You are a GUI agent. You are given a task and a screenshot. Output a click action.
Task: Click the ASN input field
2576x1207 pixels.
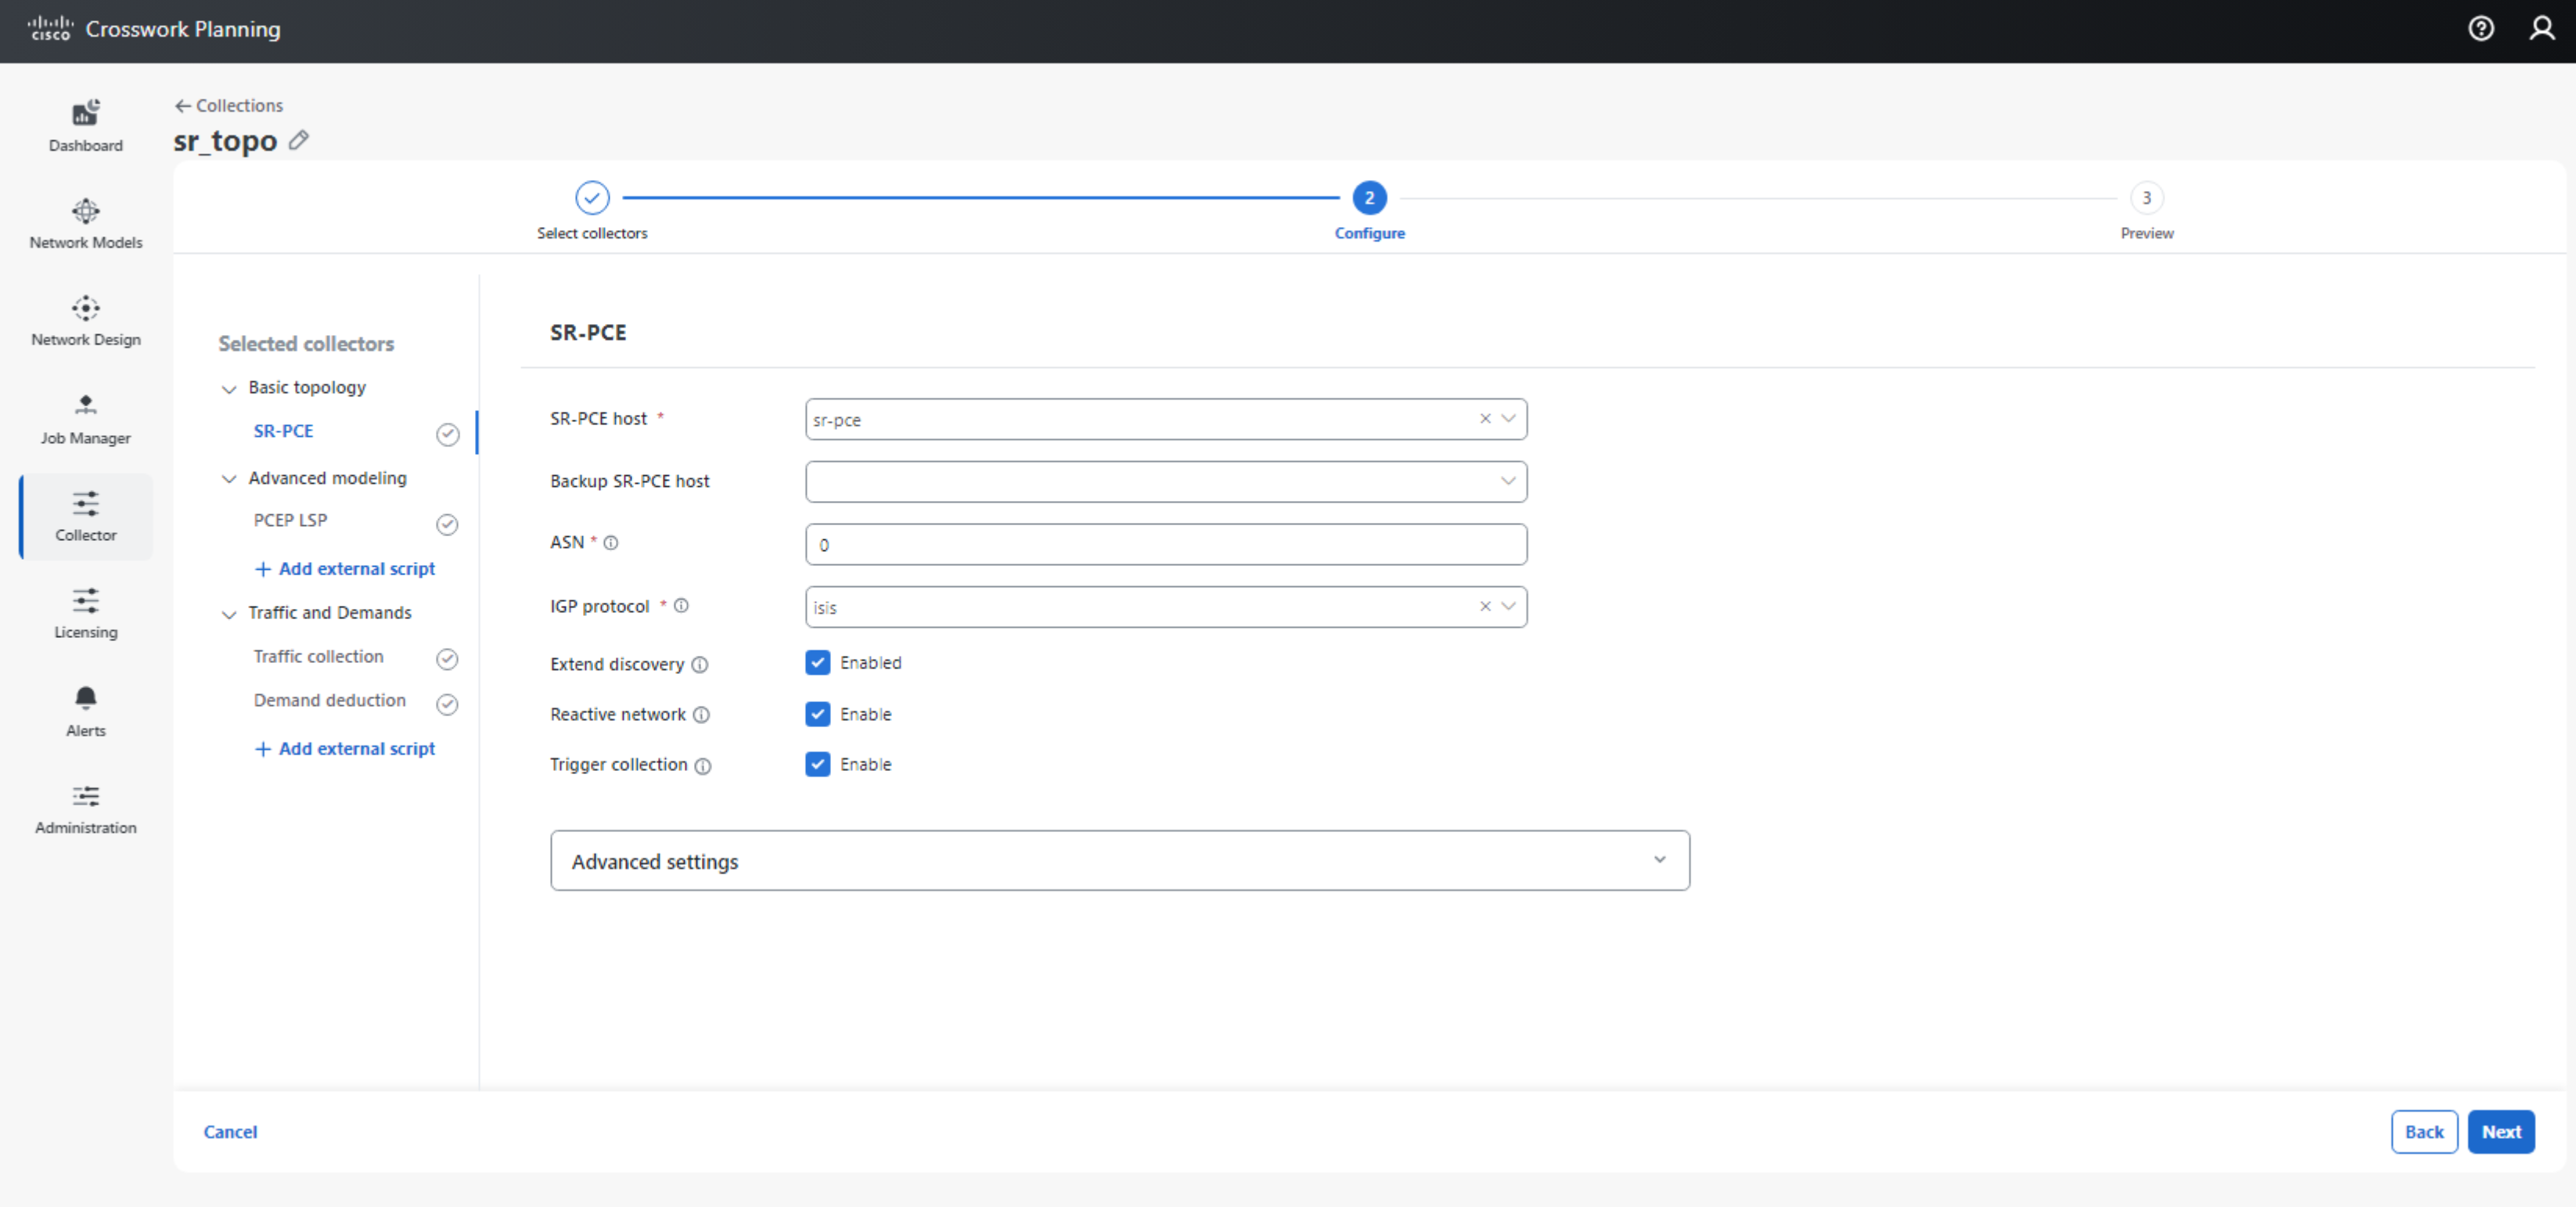1166,544
